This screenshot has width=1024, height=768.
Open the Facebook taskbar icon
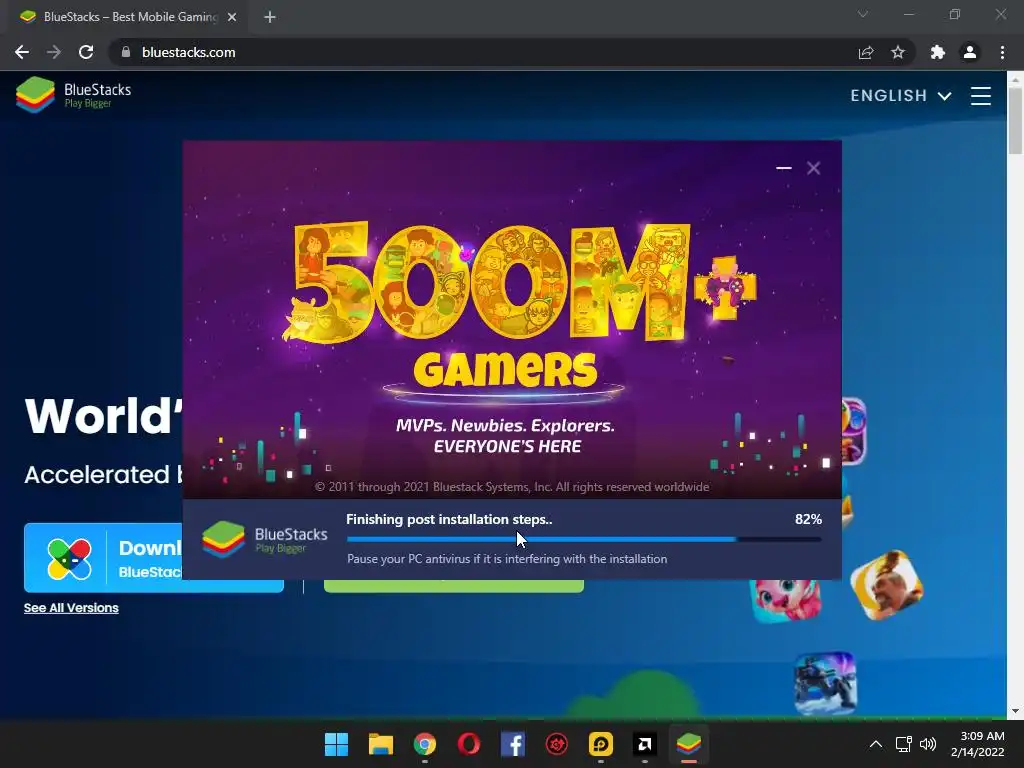(513, 744)
